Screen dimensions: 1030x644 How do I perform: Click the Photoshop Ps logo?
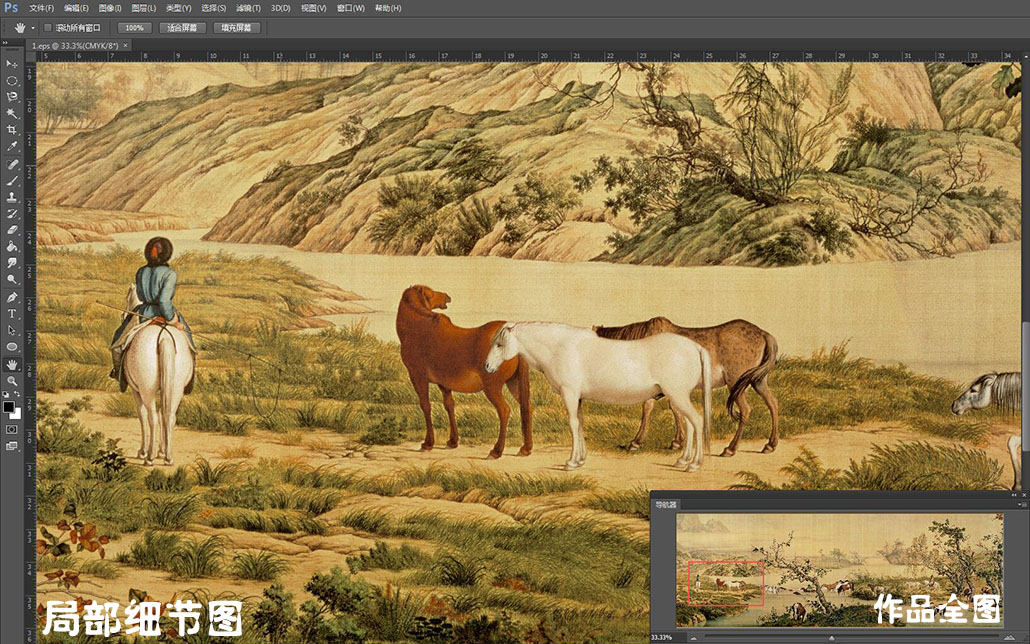[11, 8]
